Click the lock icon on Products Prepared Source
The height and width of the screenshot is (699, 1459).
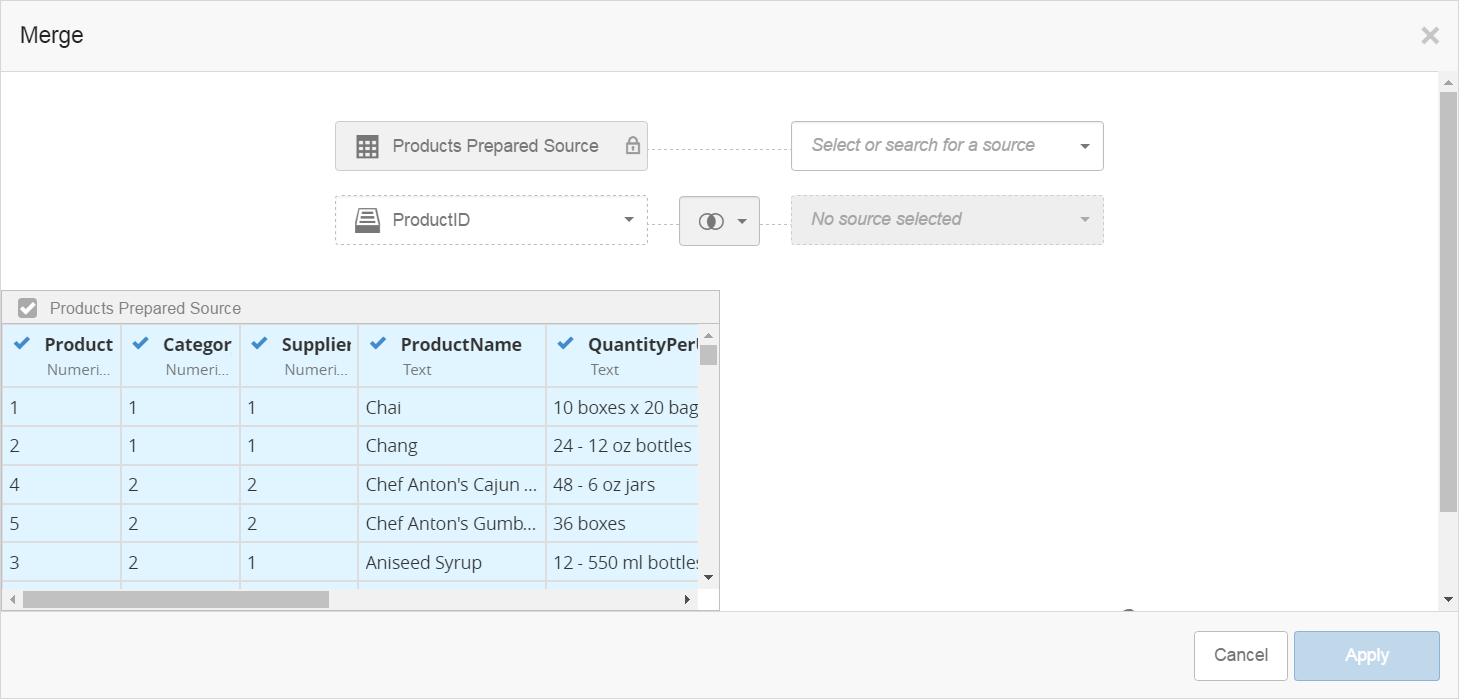click(632, 146)
